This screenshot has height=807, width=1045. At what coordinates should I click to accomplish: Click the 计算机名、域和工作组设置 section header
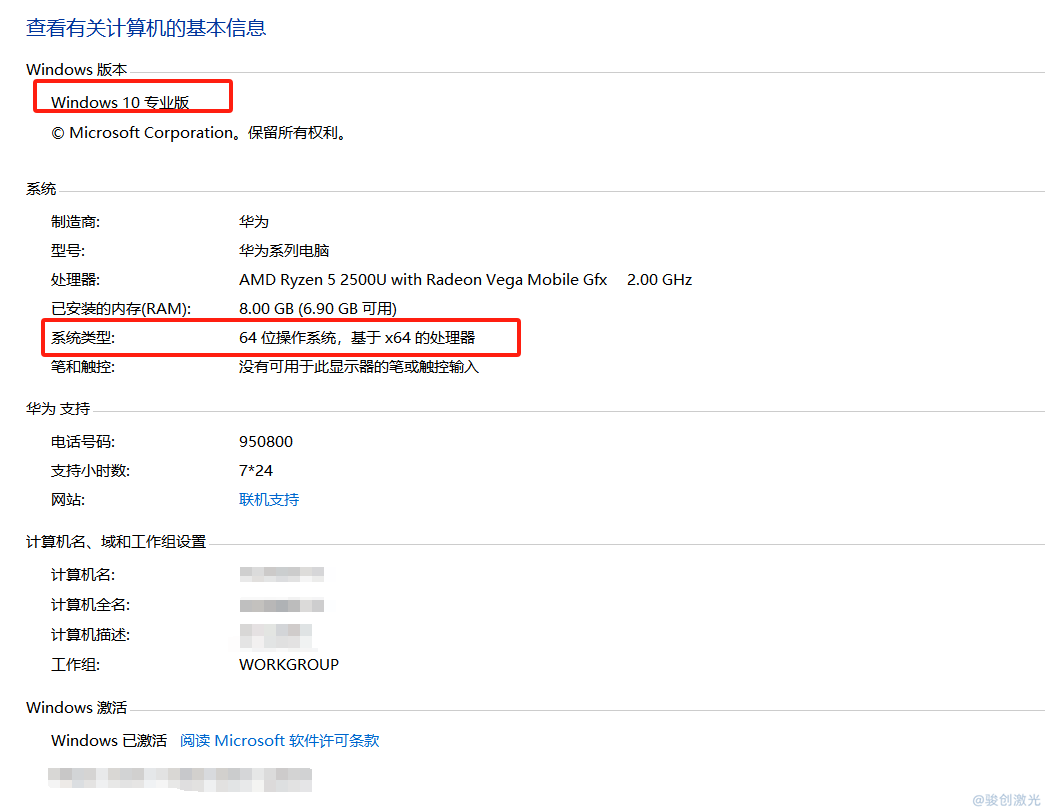116,542
